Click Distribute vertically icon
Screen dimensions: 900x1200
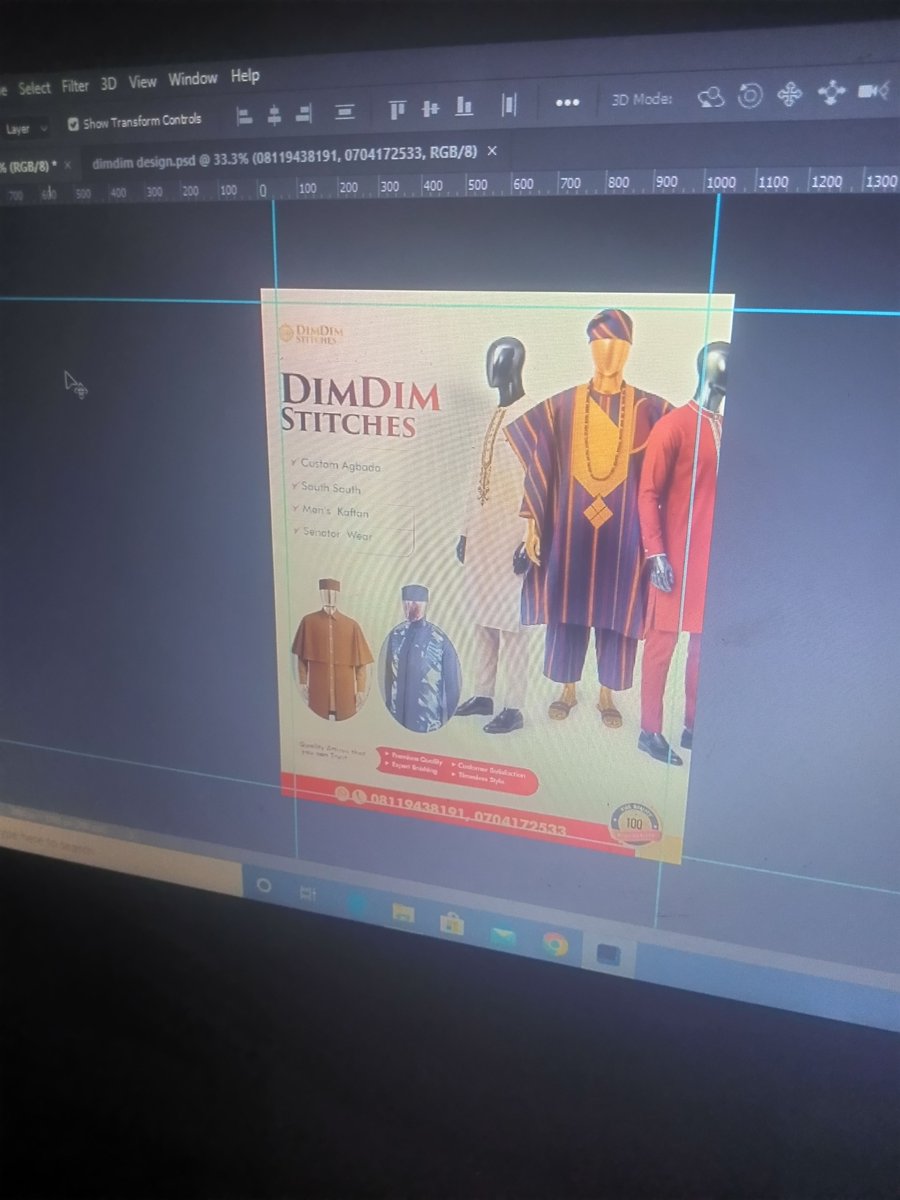pos(345,113)
